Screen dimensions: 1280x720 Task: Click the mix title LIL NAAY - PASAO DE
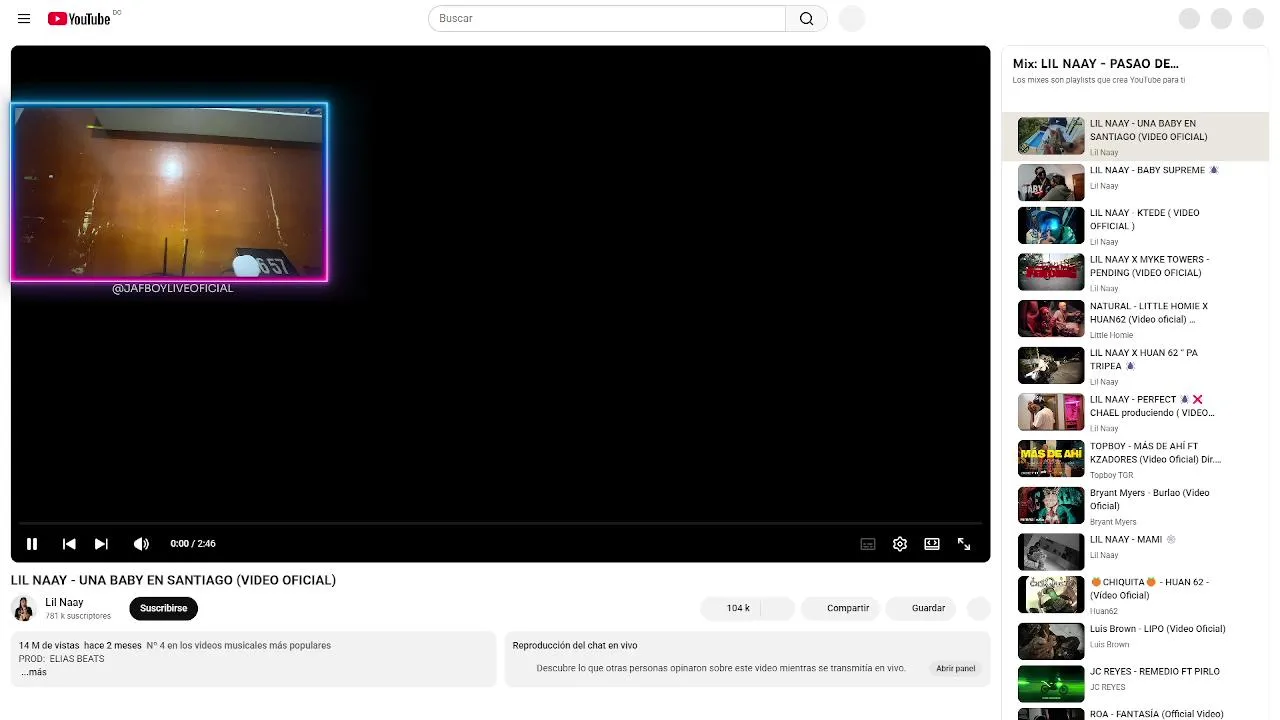(x=1095, y=64)
